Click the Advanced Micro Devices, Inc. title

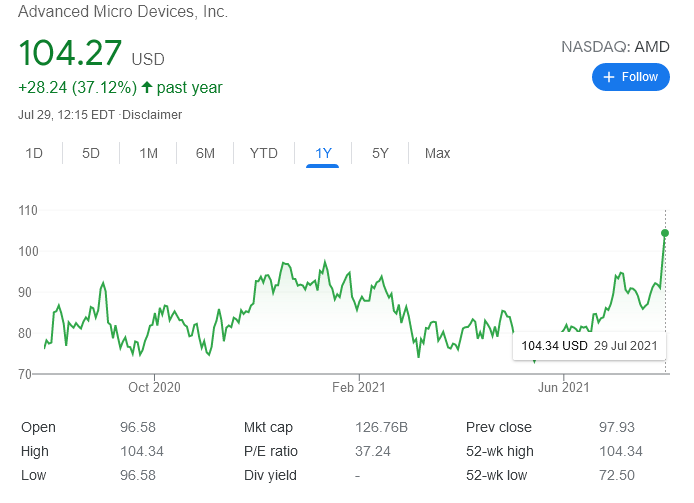pos(123,12)
